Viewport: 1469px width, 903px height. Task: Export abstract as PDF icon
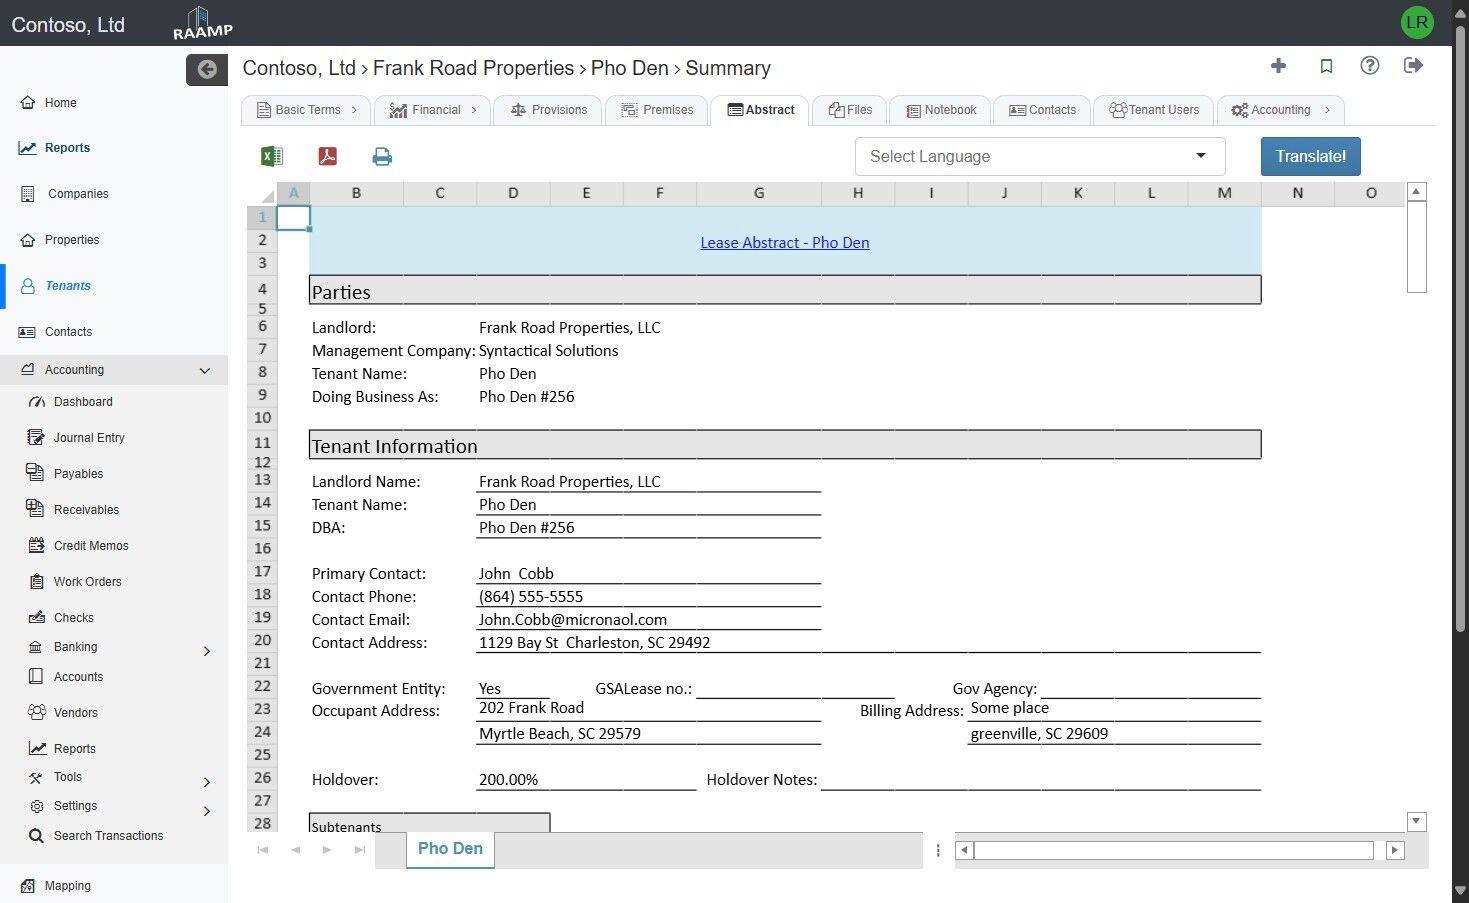click(327, 156)
